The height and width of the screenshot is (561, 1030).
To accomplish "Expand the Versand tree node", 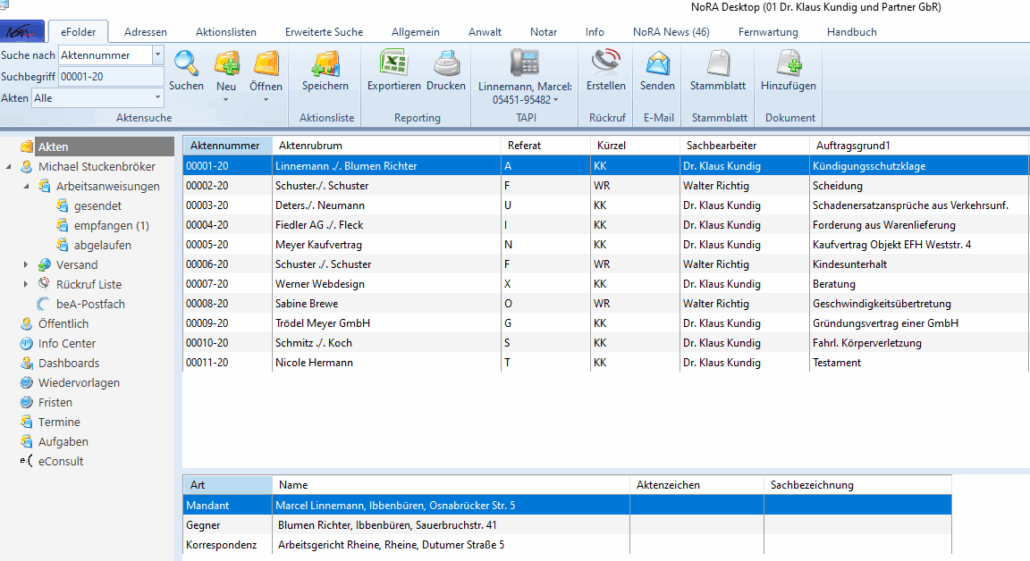I will 26,265.
